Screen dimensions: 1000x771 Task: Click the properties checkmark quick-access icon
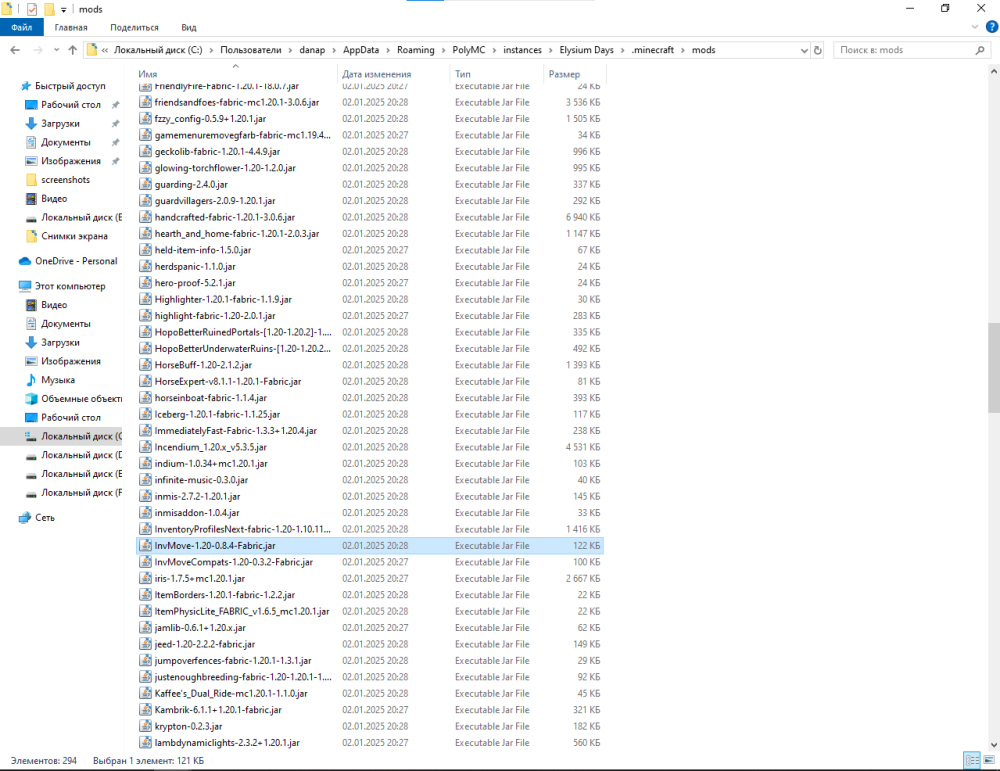pyautogui.click(x=31, y=9)
